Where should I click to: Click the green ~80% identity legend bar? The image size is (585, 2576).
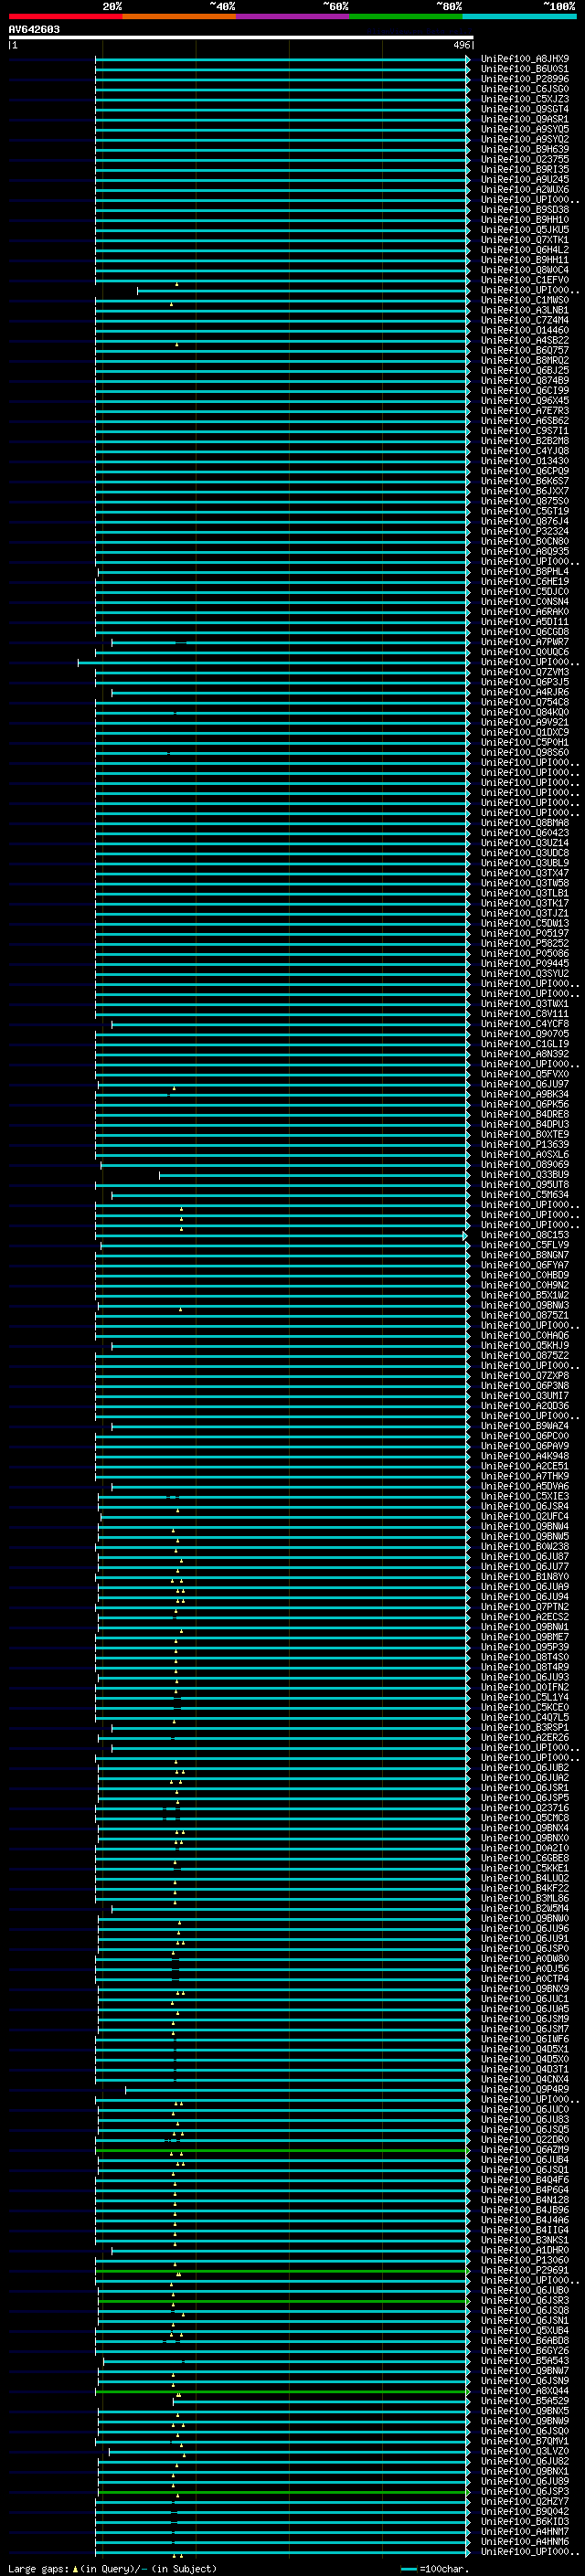coord(406,16)
